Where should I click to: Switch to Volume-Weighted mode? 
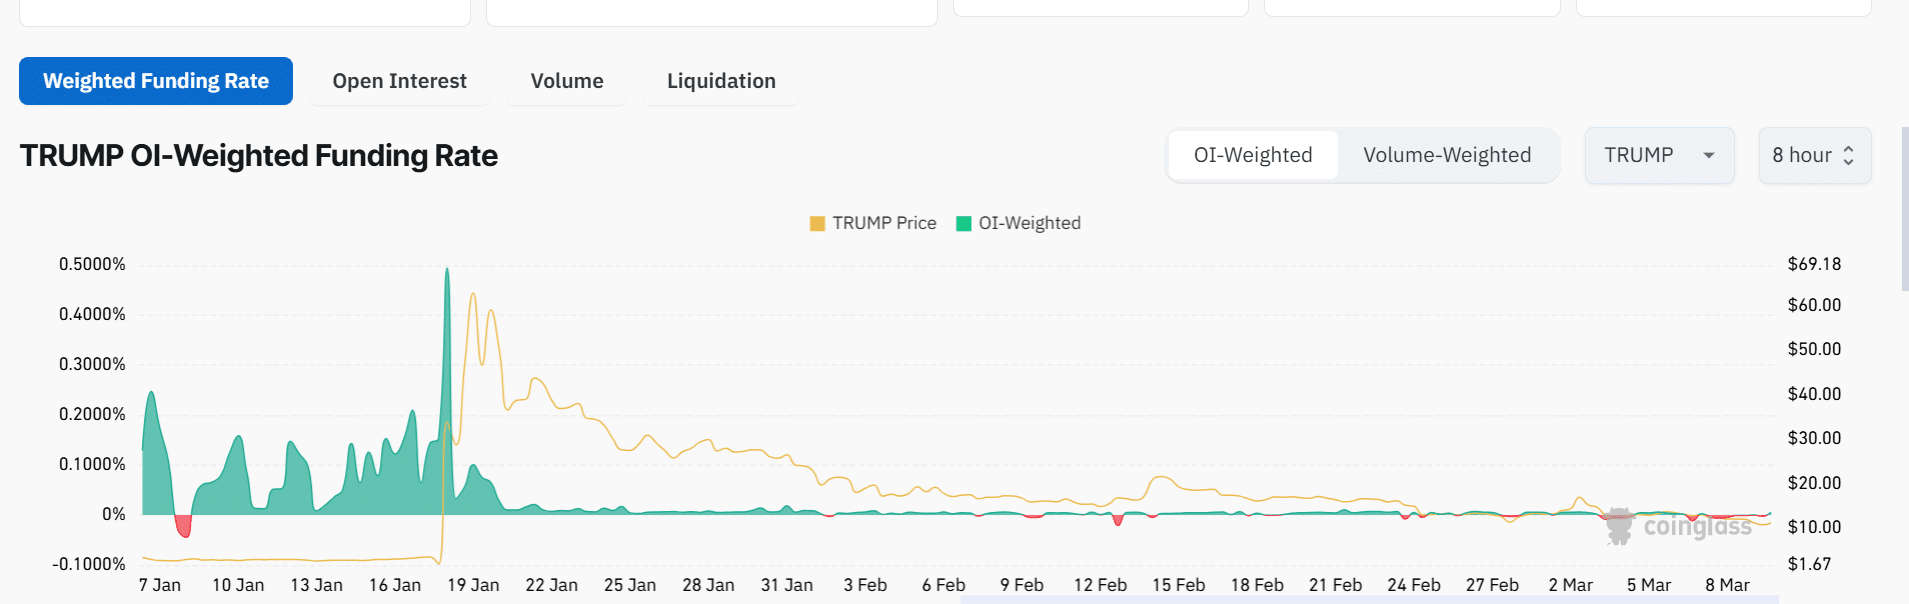[x=1447, y=155]
